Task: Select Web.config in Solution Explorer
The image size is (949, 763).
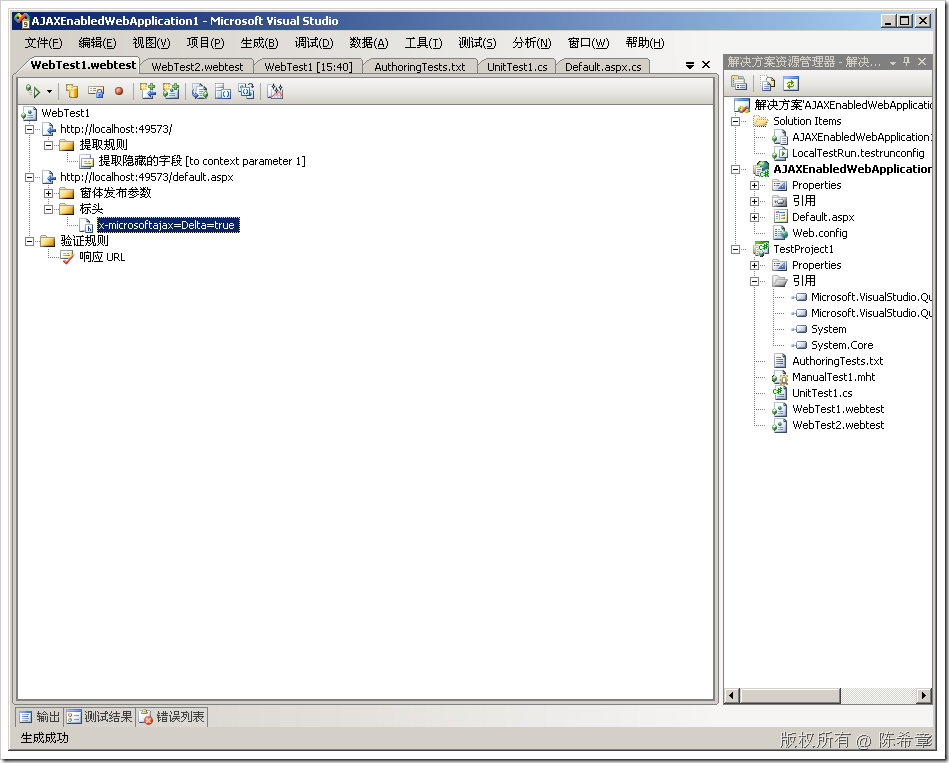Action: point(819,233)
